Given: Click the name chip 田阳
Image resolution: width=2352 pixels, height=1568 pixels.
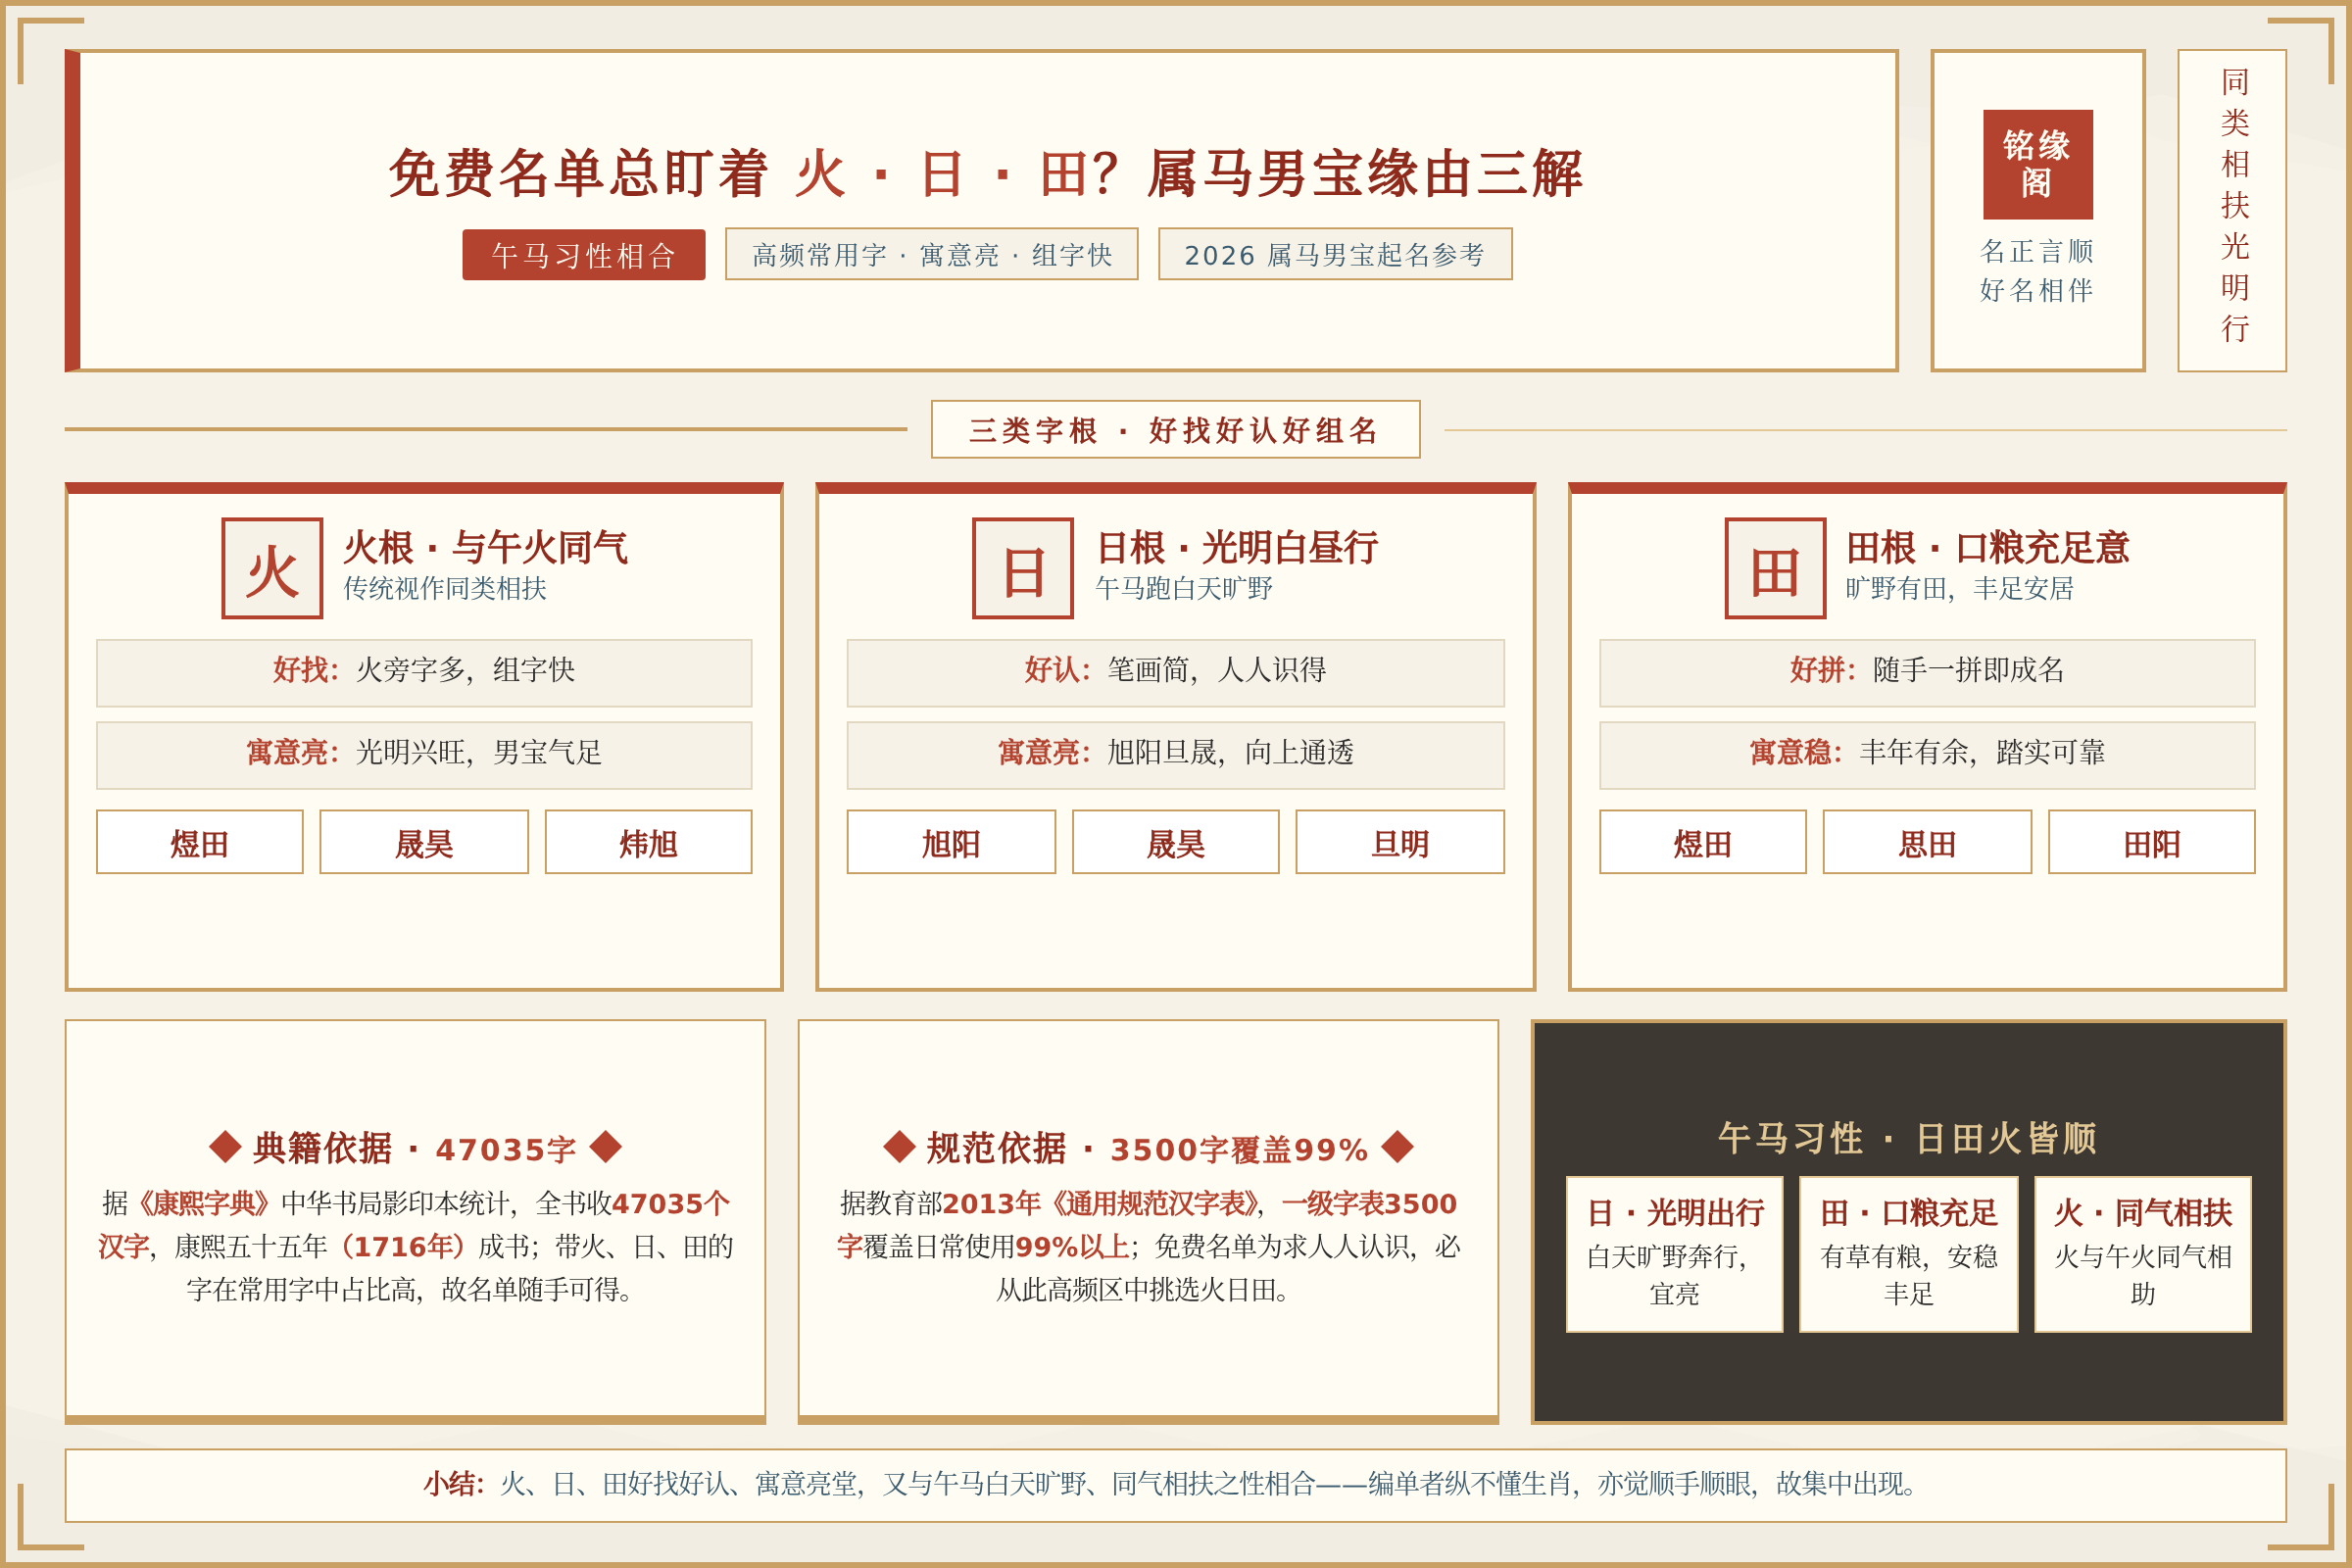Looking at the screenshot, I should 2152,842.
